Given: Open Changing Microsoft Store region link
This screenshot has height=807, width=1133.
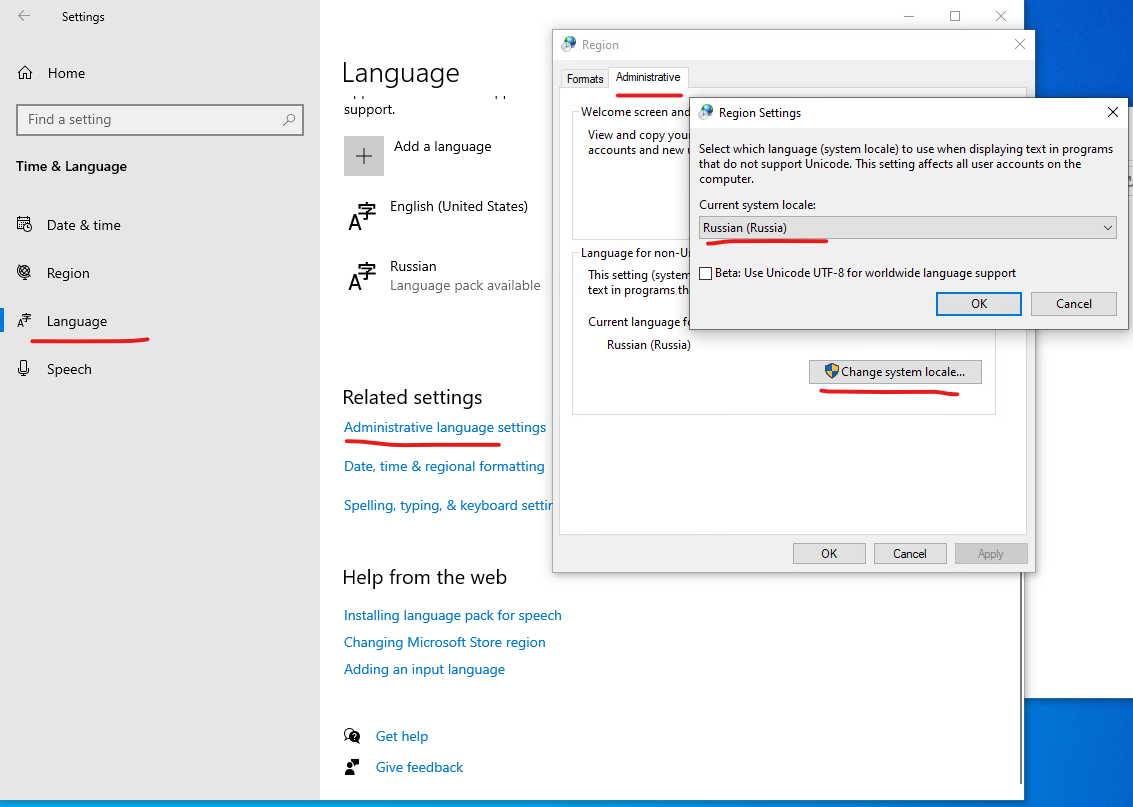Looking at the screenshot, I should click(444, 642).
